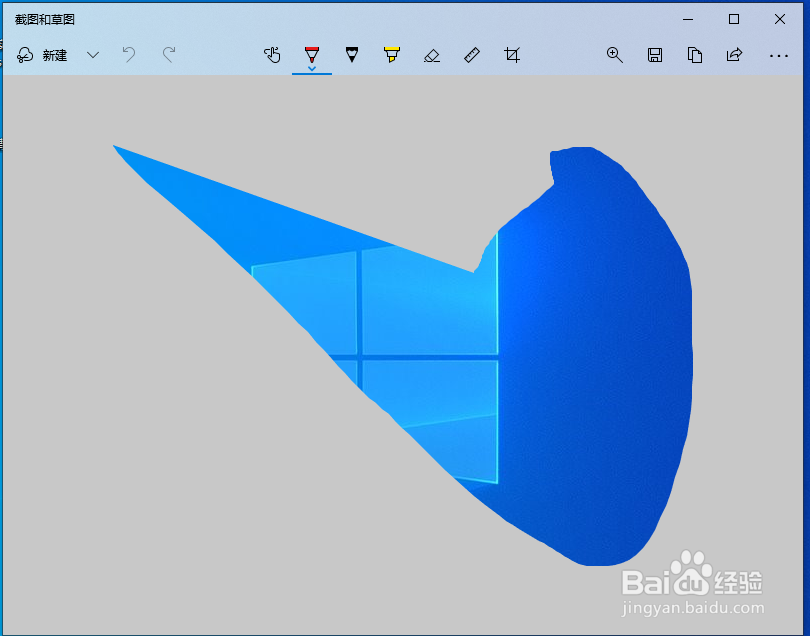Undo the last action
The height and width of the screenshot is (636, 810).
click(x=129, y=55)
